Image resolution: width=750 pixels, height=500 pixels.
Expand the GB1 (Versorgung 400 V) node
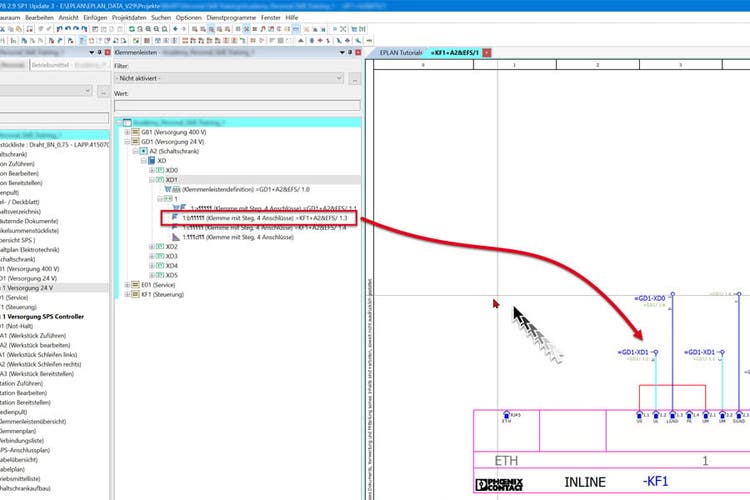click(127, 132)
